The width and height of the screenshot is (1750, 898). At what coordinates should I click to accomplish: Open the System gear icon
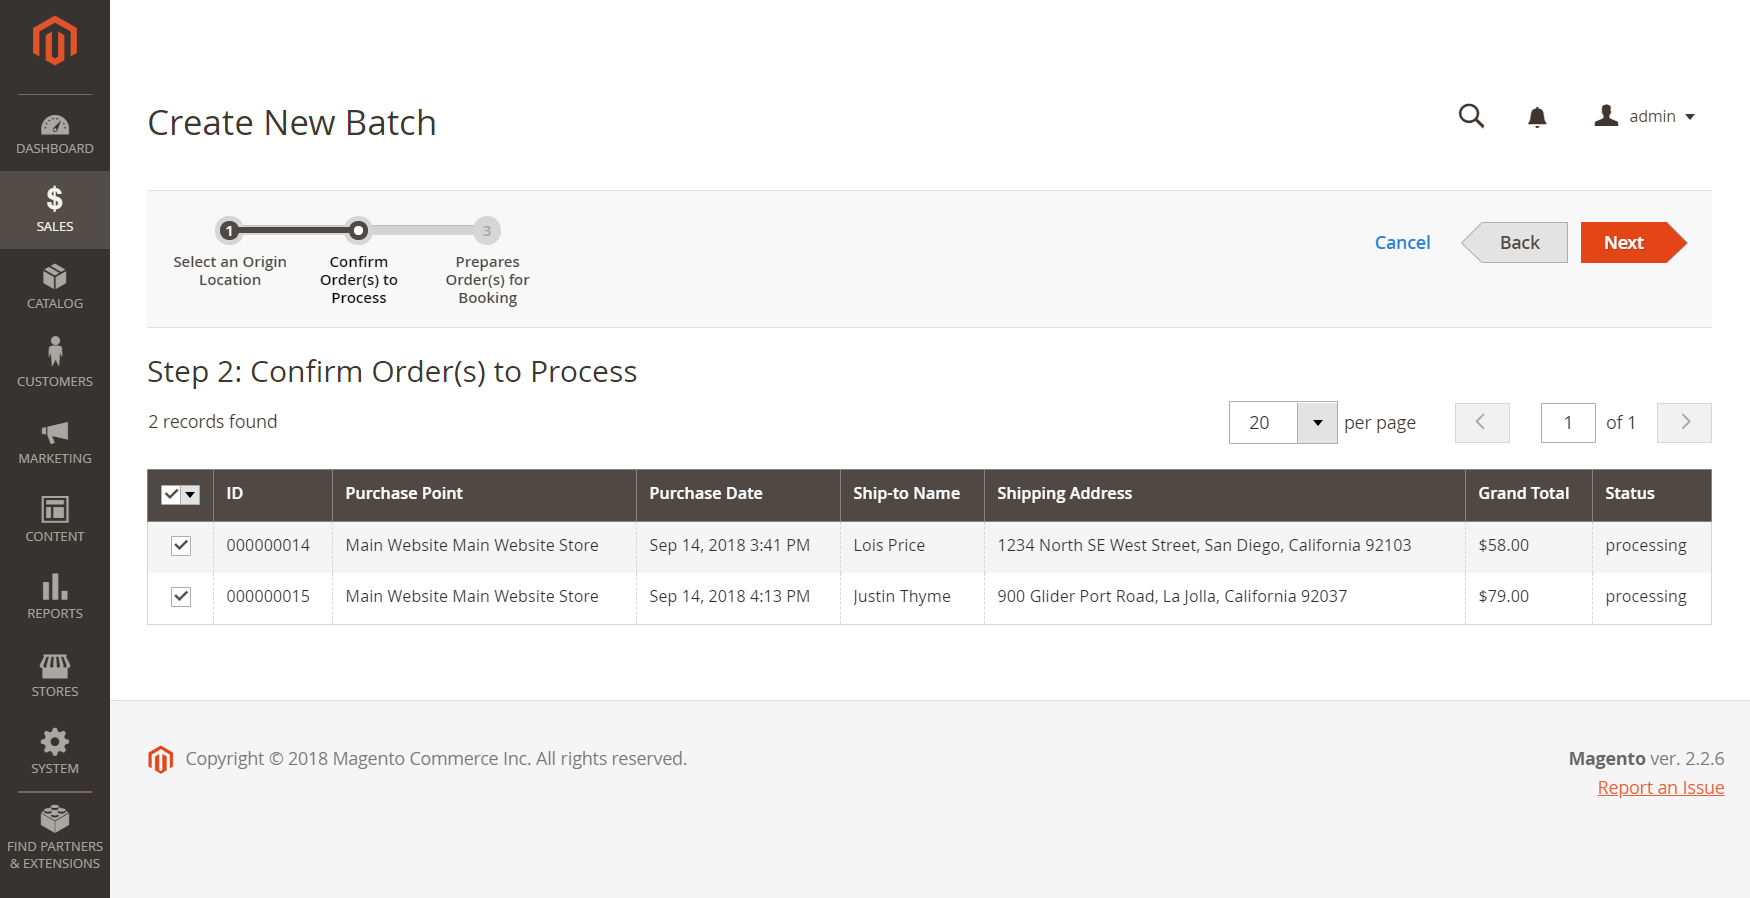pyautogui.click(x=55, y=741)
